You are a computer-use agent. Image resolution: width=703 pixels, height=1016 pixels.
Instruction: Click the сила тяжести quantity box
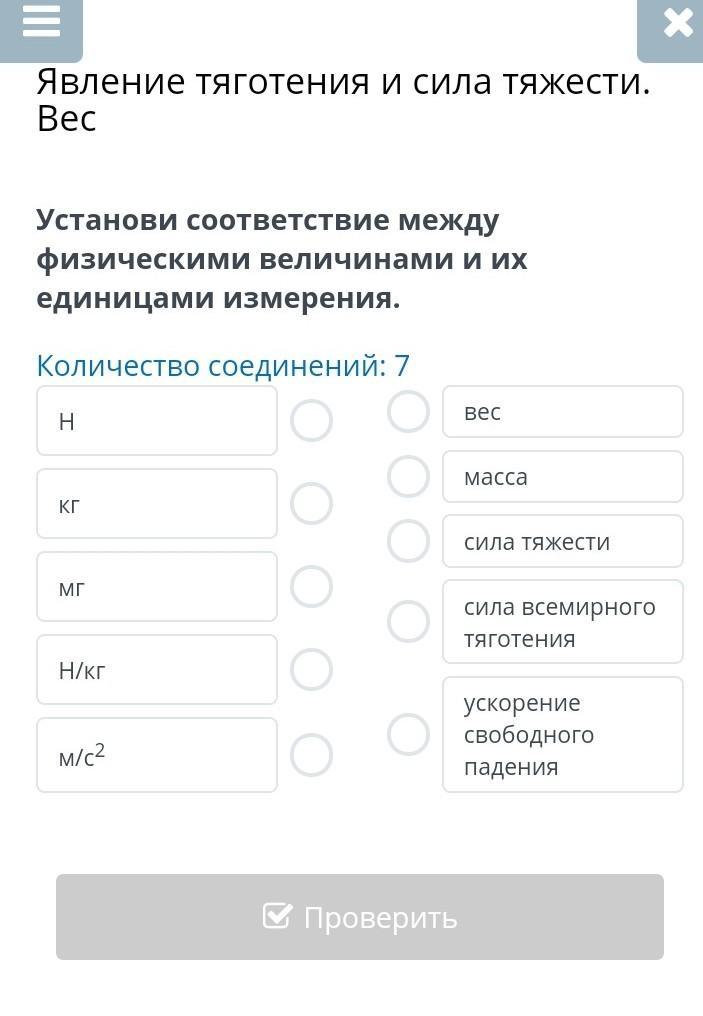pos(563,542)
